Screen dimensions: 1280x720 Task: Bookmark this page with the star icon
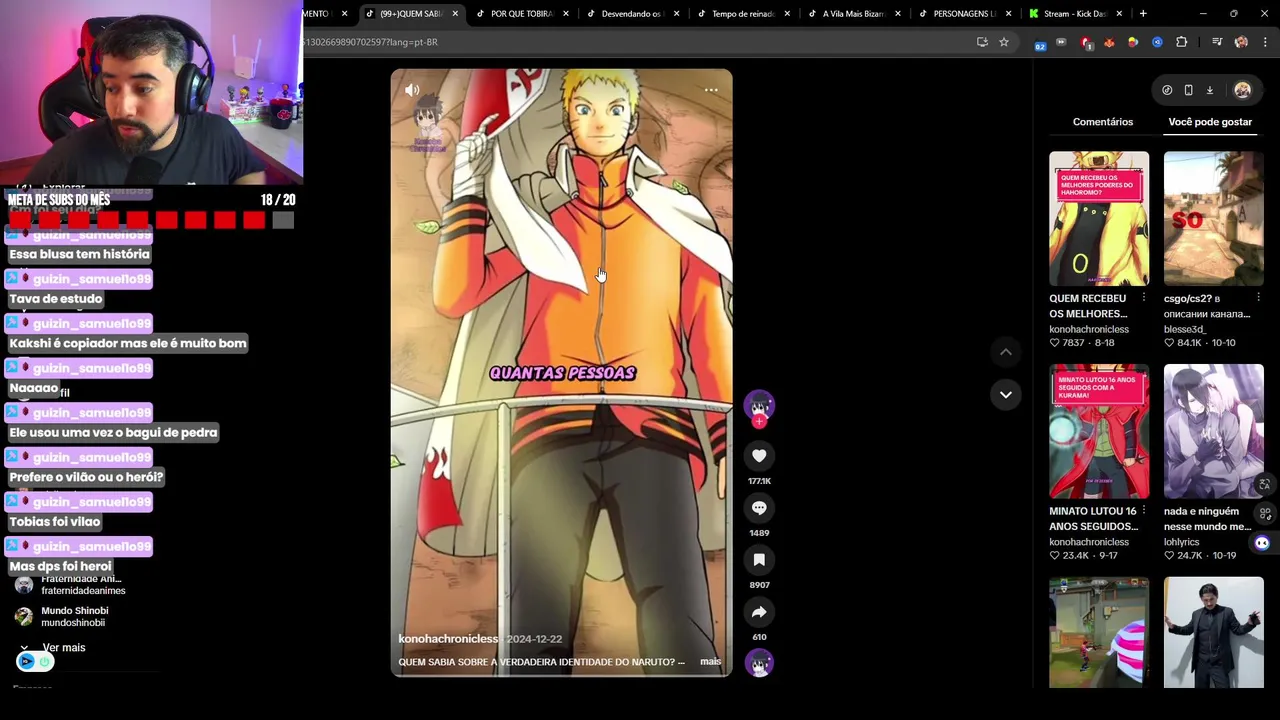tap(1004, 42)
